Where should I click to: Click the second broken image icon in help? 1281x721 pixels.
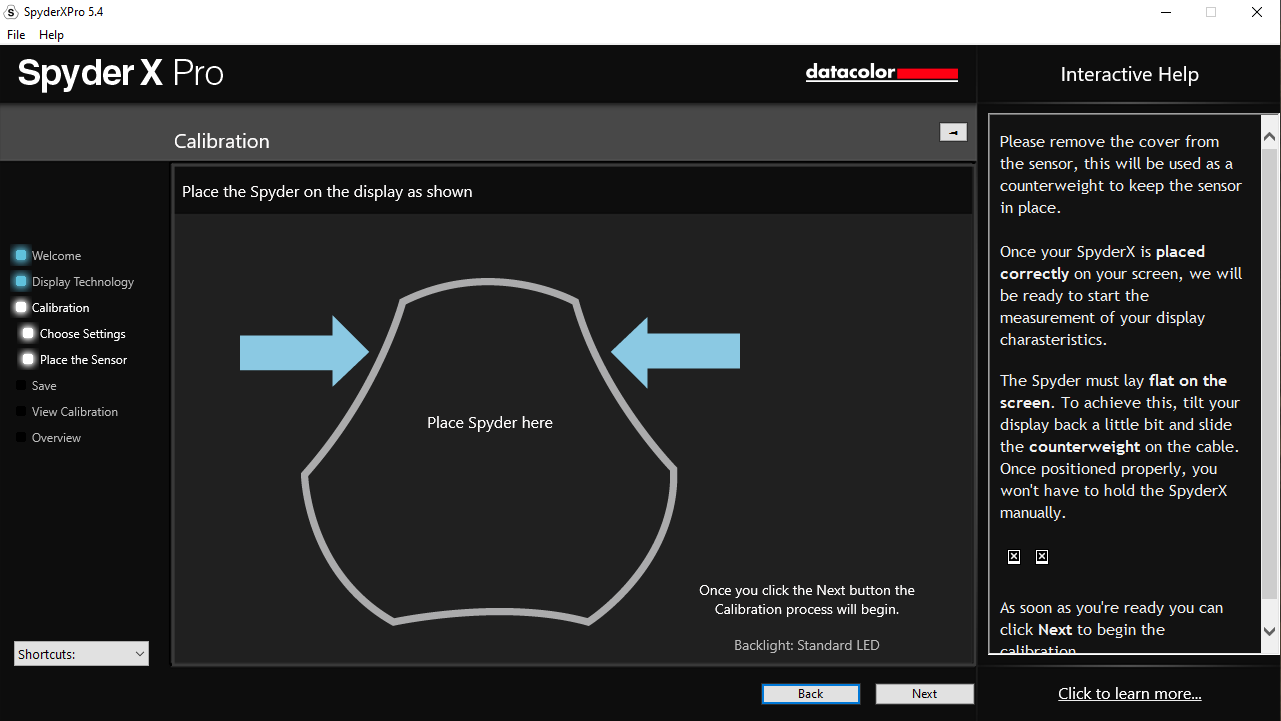[1042, 557]
